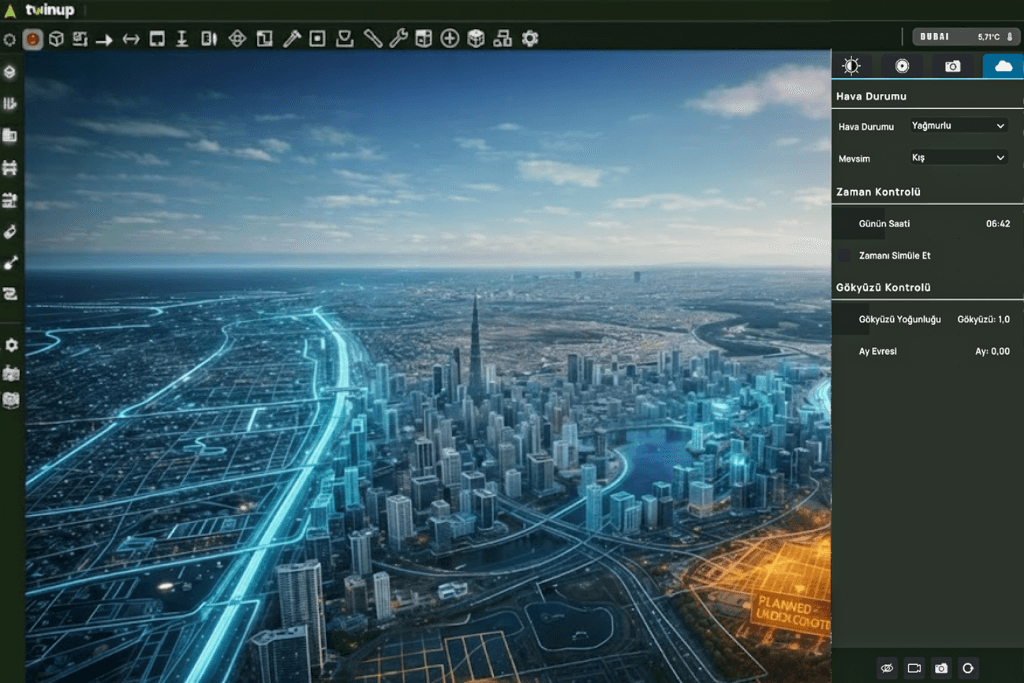This screenshot has width=1024, height=683.
Task: Switch to the camera tab in the right panel
Action: point(953,66)
